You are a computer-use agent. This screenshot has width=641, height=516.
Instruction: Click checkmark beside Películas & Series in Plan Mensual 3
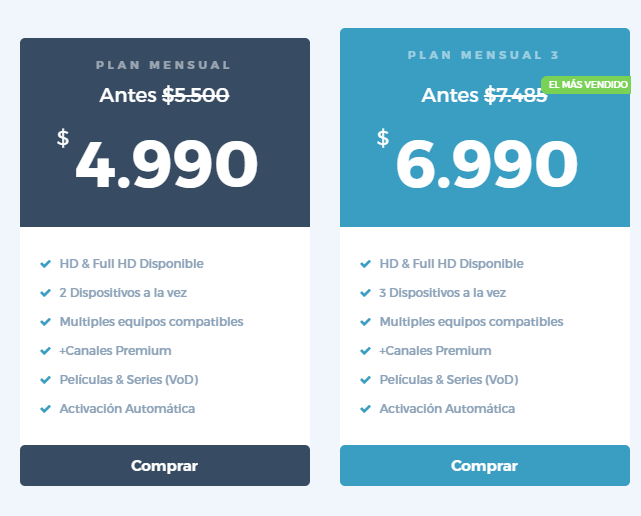click(365, 380)
